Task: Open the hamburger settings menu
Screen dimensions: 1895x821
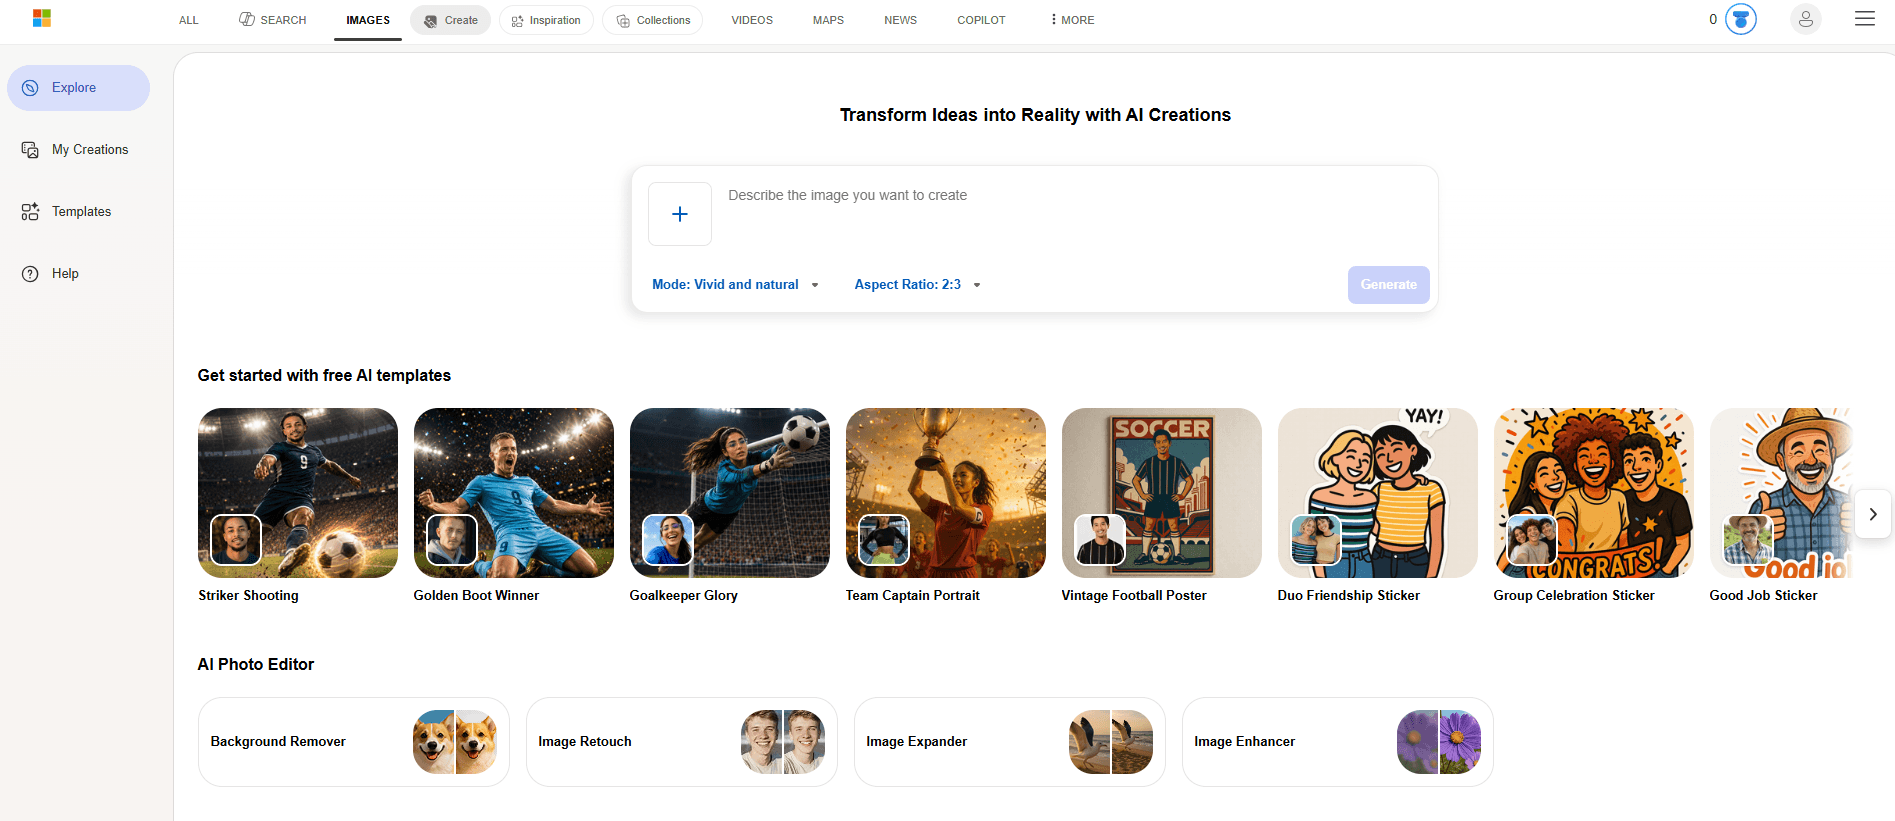Action: (1864, 19)
